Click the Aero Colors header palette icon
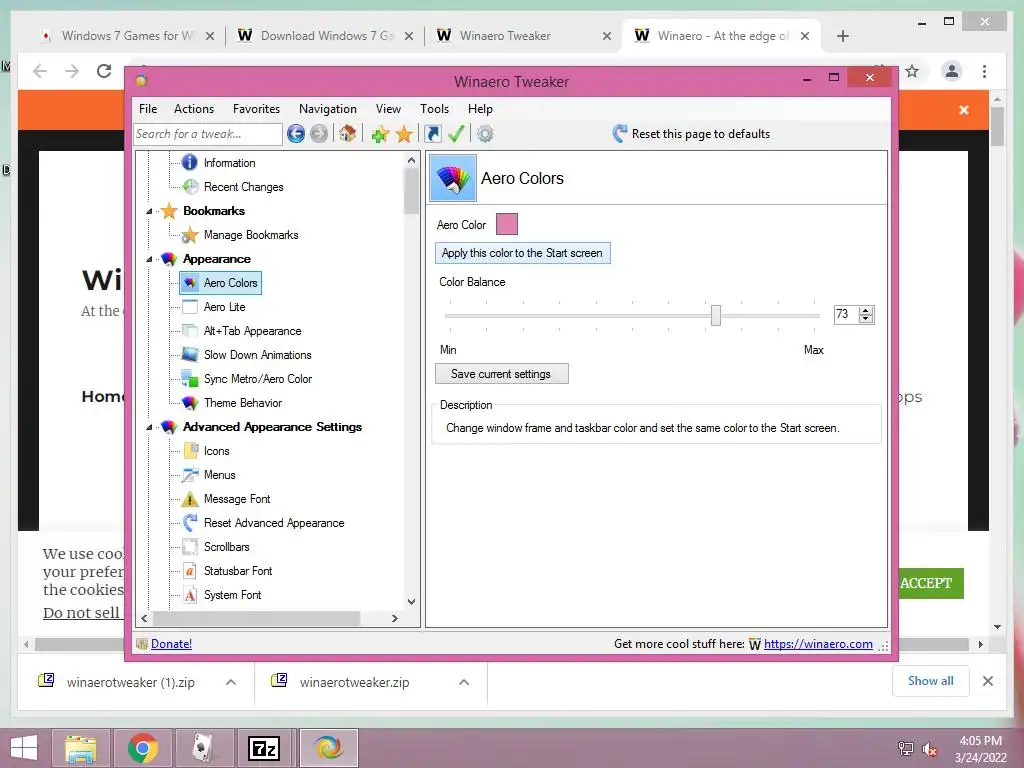The image size is (1024, 768). 453,178
